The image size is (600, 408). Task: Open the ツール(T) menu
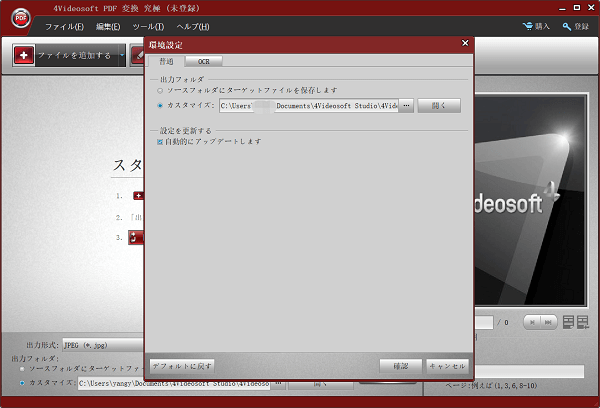pos(148,26)
